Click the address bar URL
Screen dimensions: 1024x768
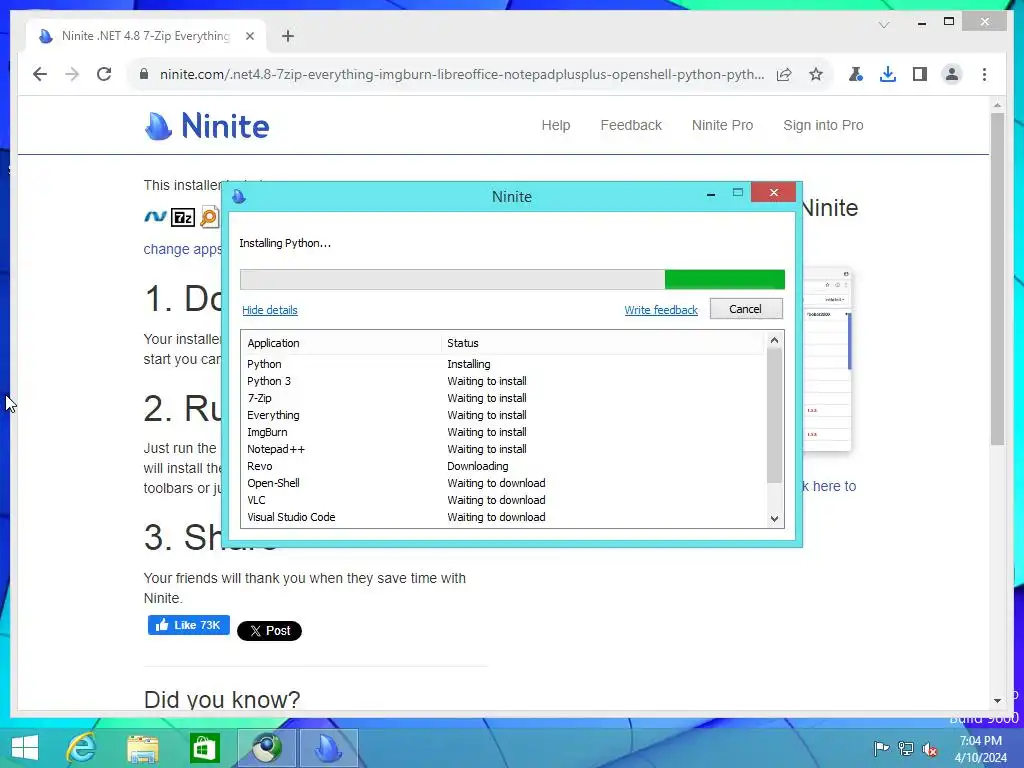point(462,74)
